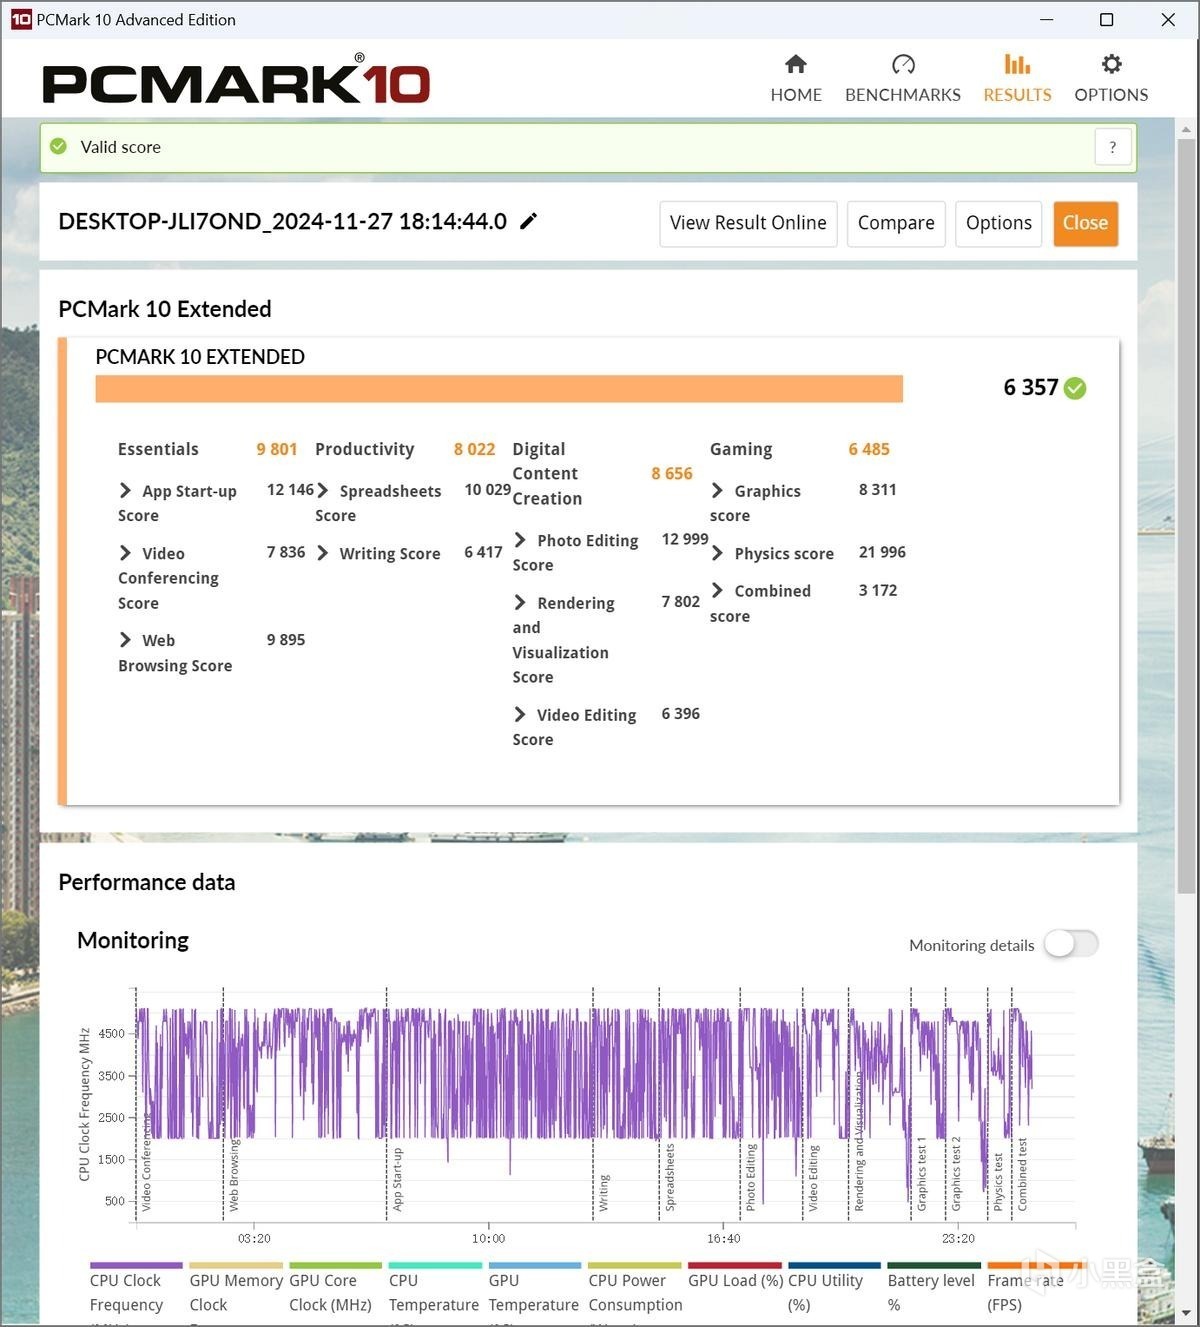Click the PCMARK 10 EXTENDED heading
Screen dimensions: 1200x1327
(x=200, y=357)
